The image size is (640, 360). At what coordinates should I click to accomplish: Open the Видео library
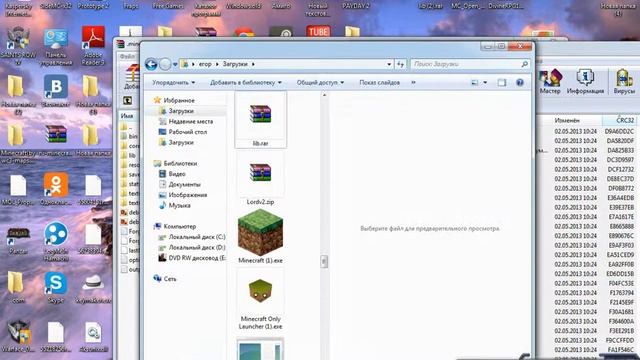177,174
